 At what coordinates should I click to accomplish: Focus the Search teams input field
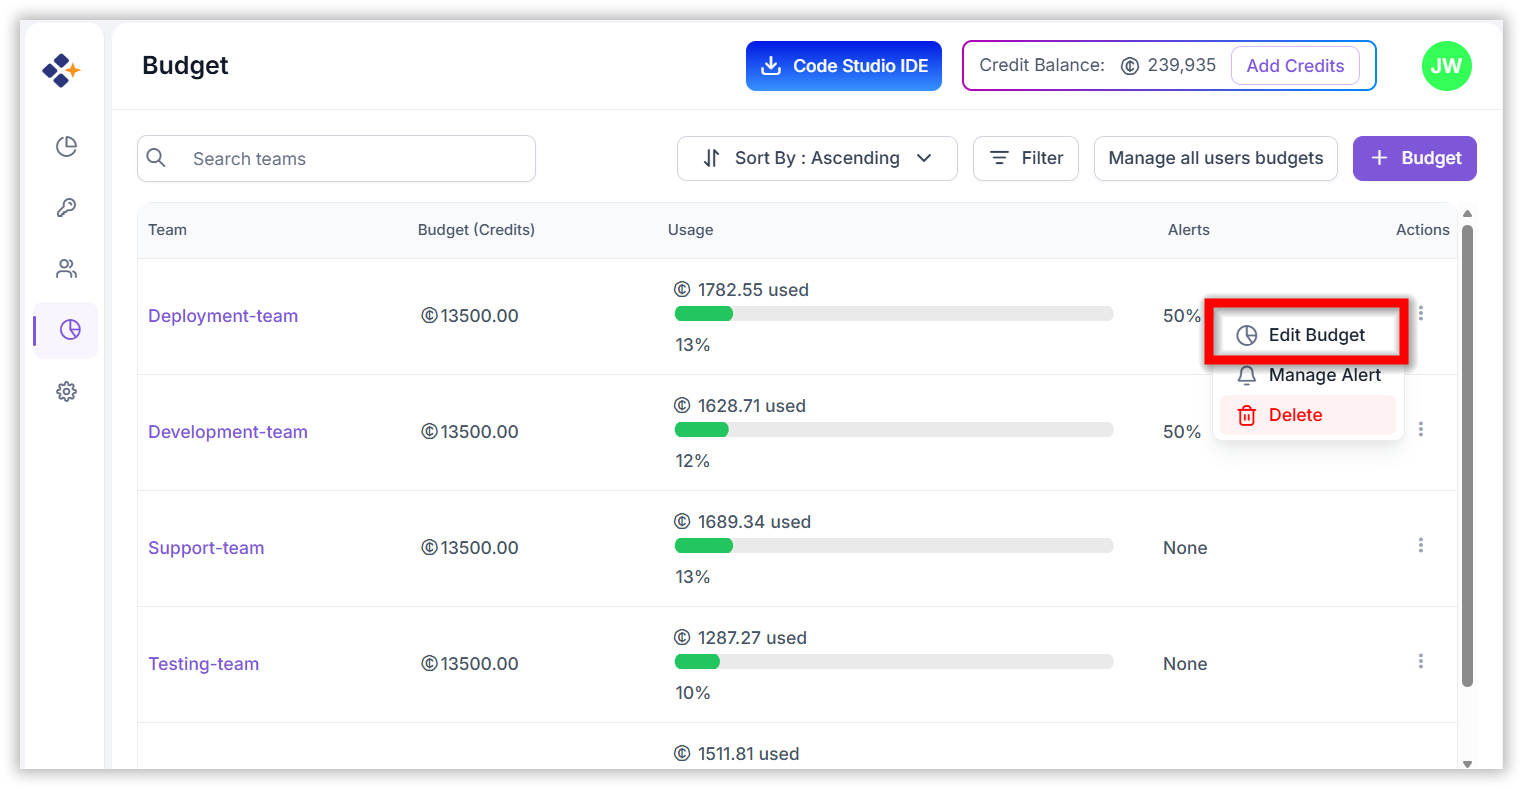350,159
